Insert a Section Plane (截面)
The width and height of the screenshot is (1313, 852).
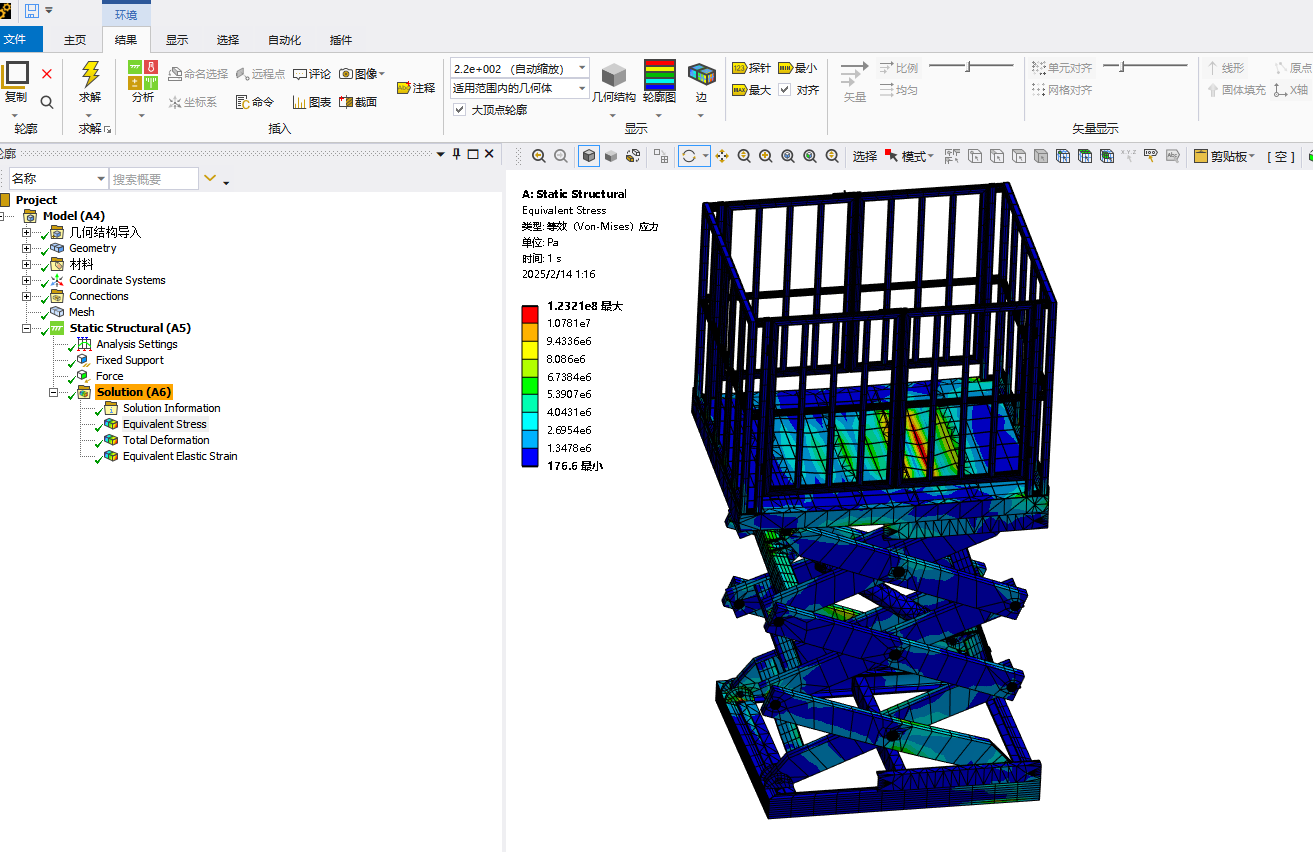(358, 102)
